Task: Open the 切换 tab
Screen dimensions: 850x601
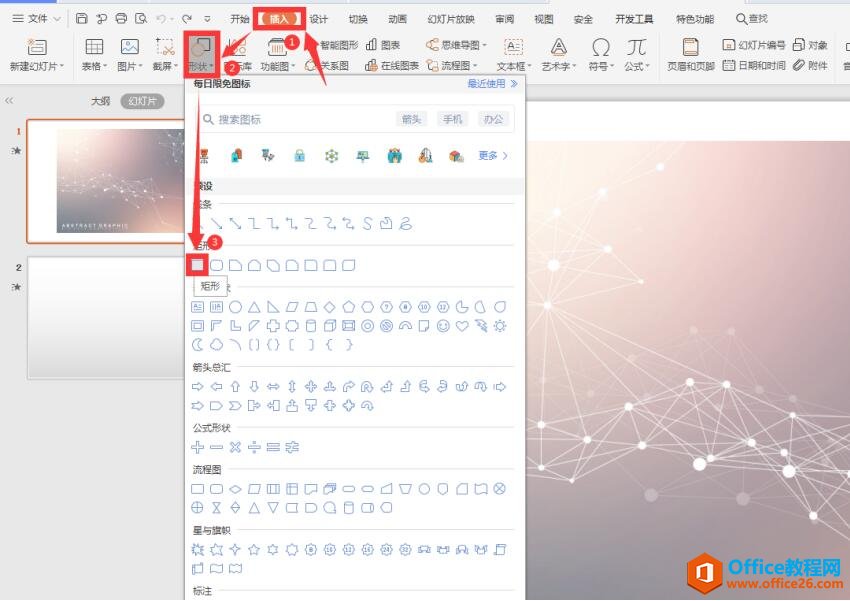Action: [x=358, y=19]
